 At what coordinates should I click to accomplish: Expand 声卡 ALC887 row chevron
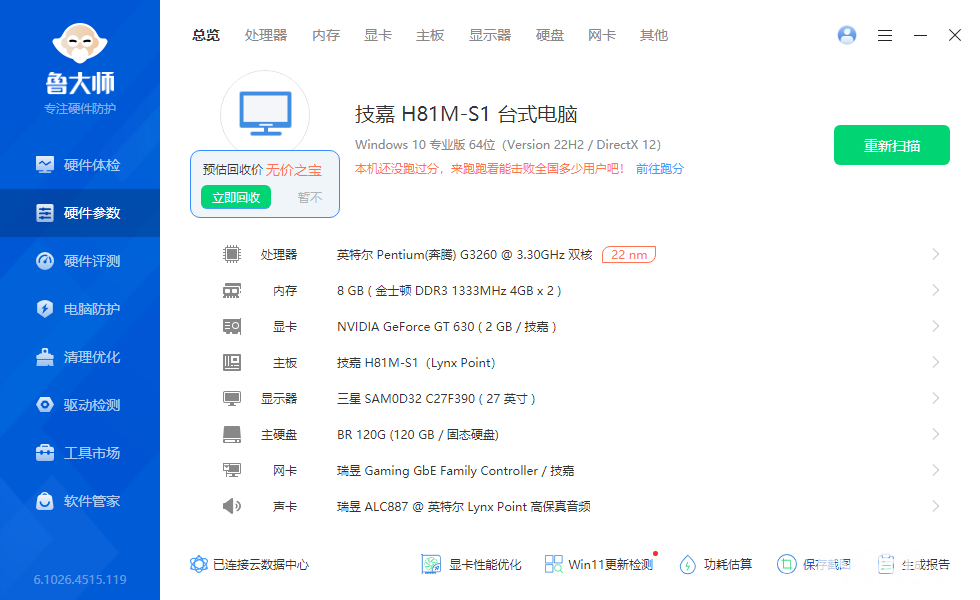click(936, 506)
